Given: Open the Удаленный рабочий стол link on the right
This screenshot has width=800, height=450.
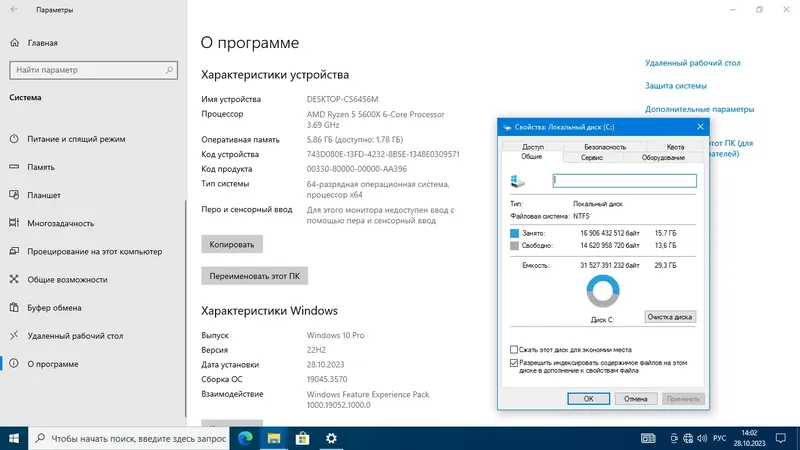Looking at the screenshot, I should pyautogui.click(x=692, y=63).
